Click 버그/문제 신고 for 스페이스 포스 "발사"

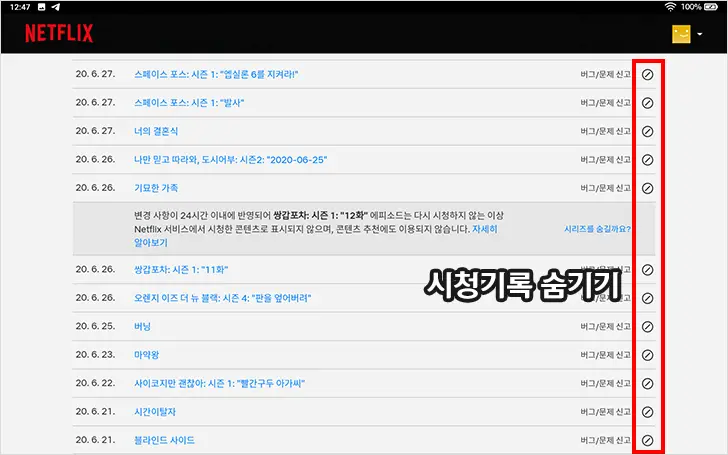click(x=605, y=103)
